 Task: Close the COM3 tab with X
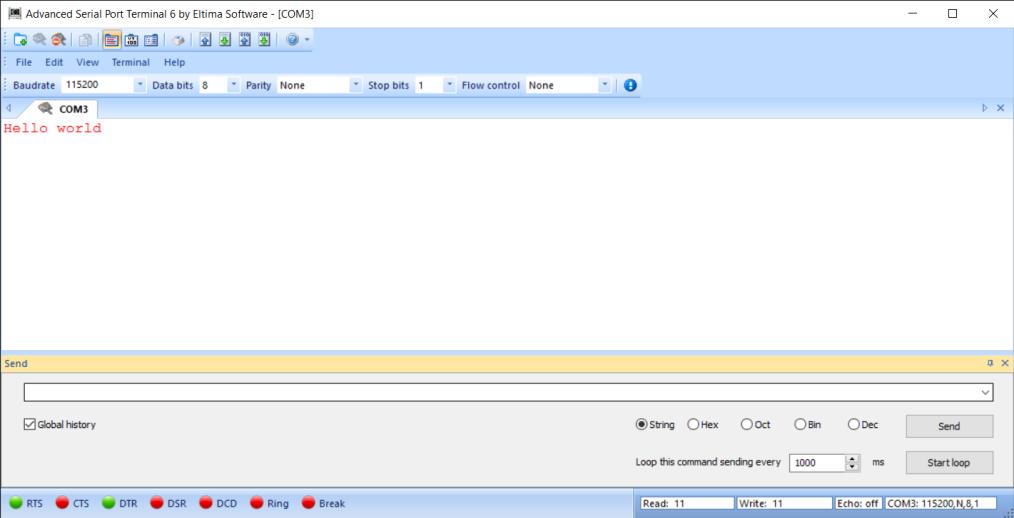tap(1000, 108)
